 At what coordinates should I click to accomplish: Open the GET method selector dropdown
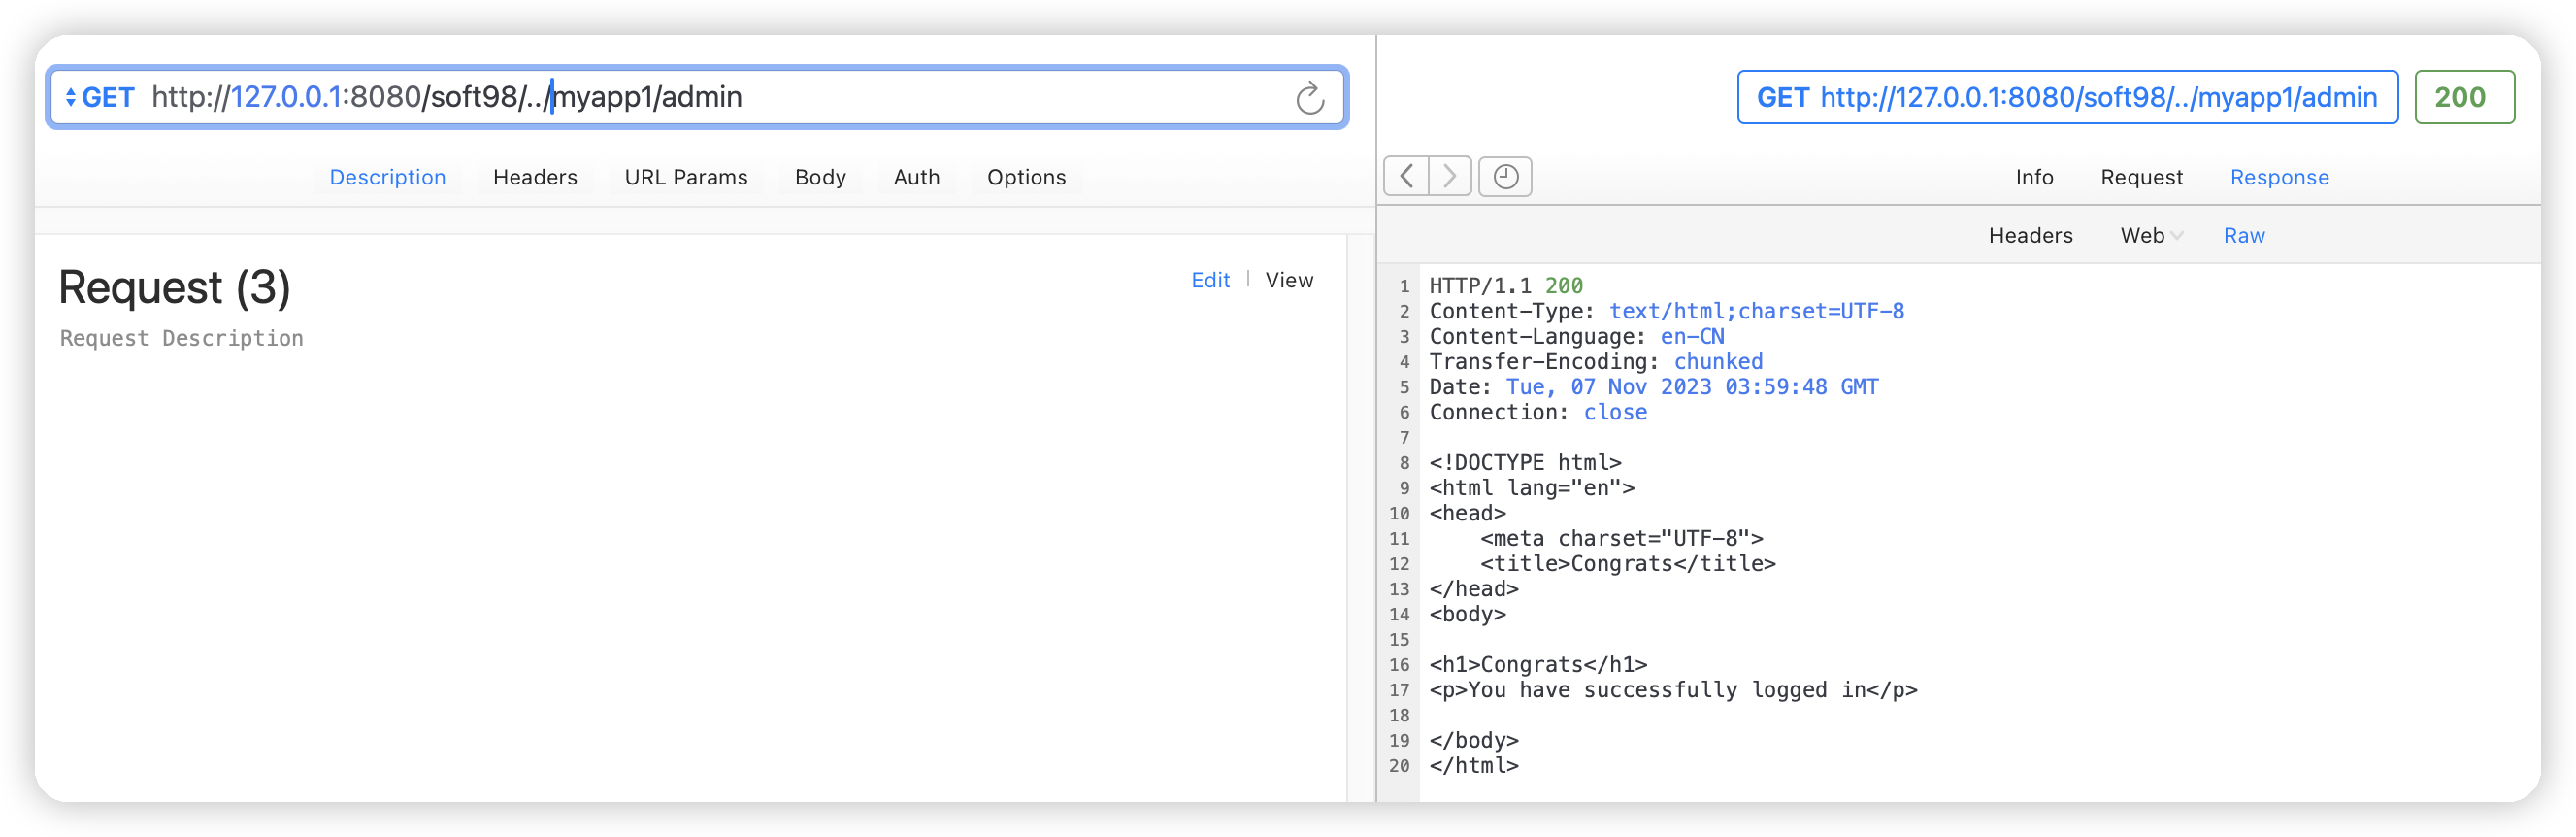tap(100, 98)
